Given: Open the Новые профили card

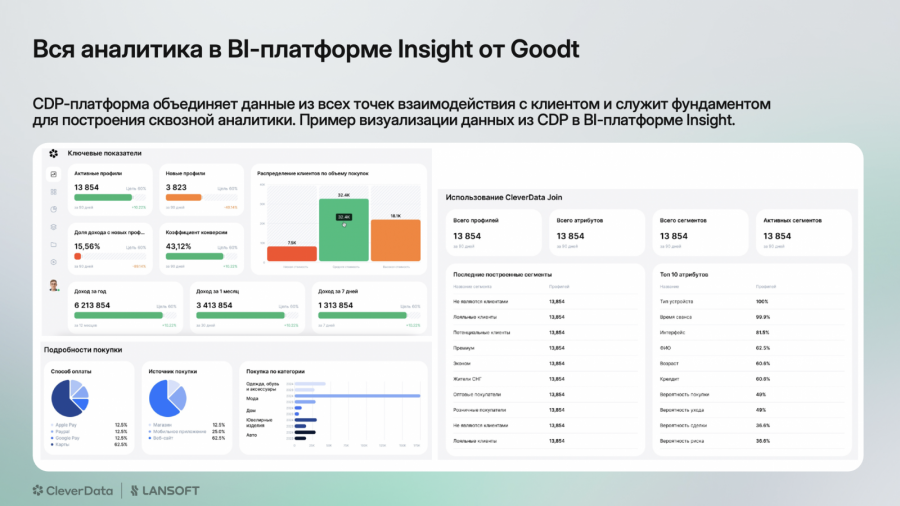Looking at the screenshot, I should point(201,190).
